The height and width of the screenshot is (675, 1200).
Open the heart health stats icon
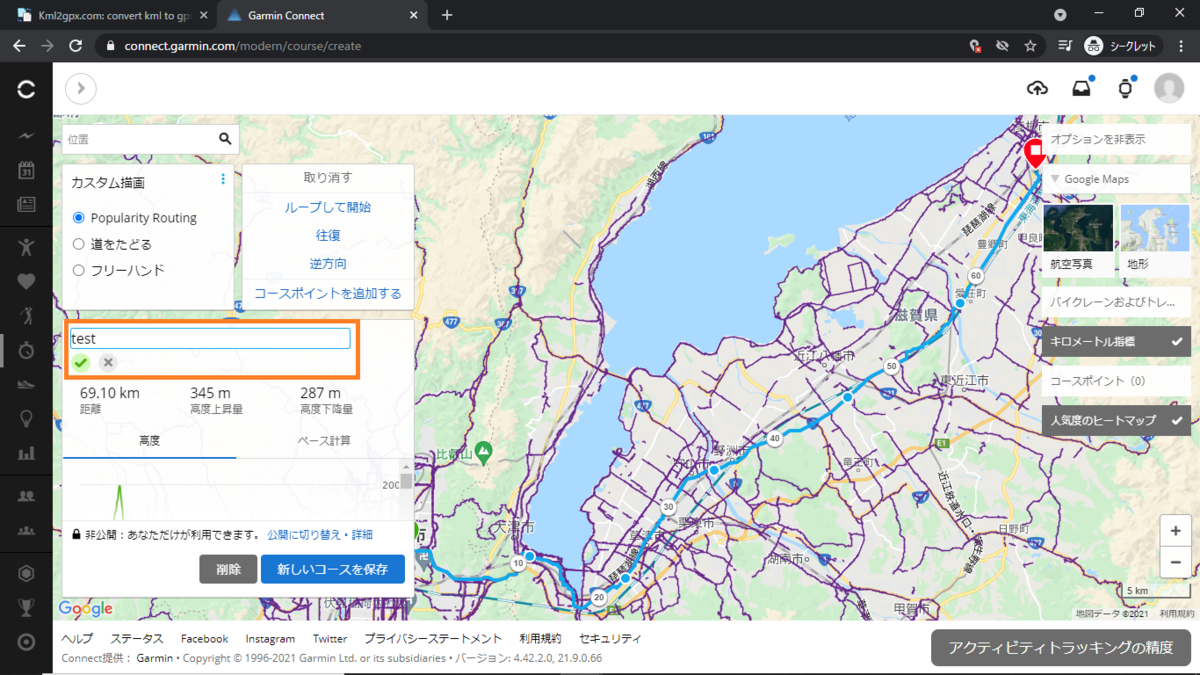tap(26, 281)
